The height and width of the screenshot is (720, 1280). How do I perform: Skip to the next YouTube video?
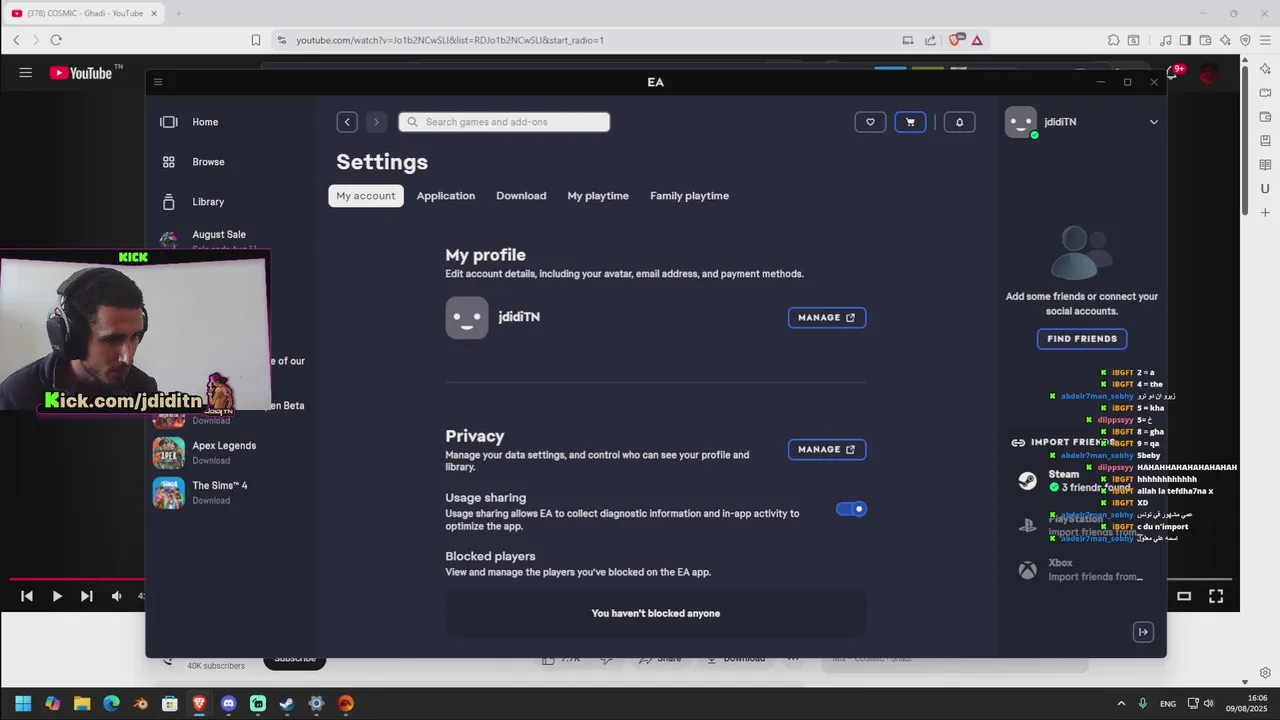[87, 596]
